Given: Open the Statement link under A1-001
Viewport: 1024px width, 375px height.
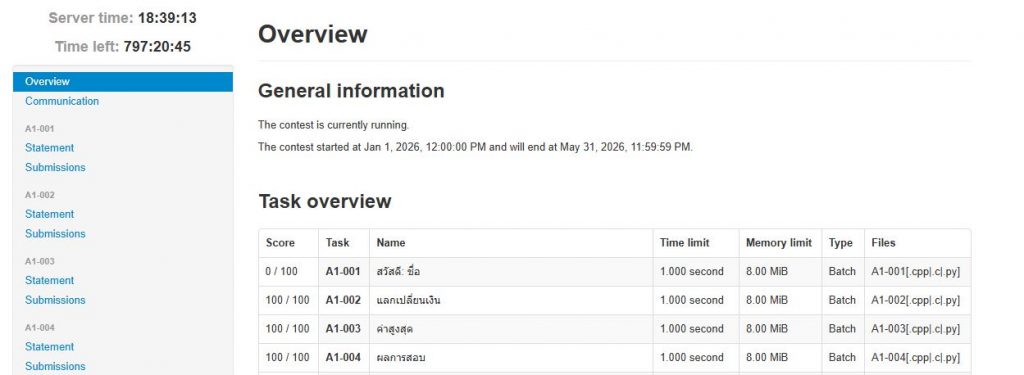Looking at the screenshot, I should click(50, 148).
